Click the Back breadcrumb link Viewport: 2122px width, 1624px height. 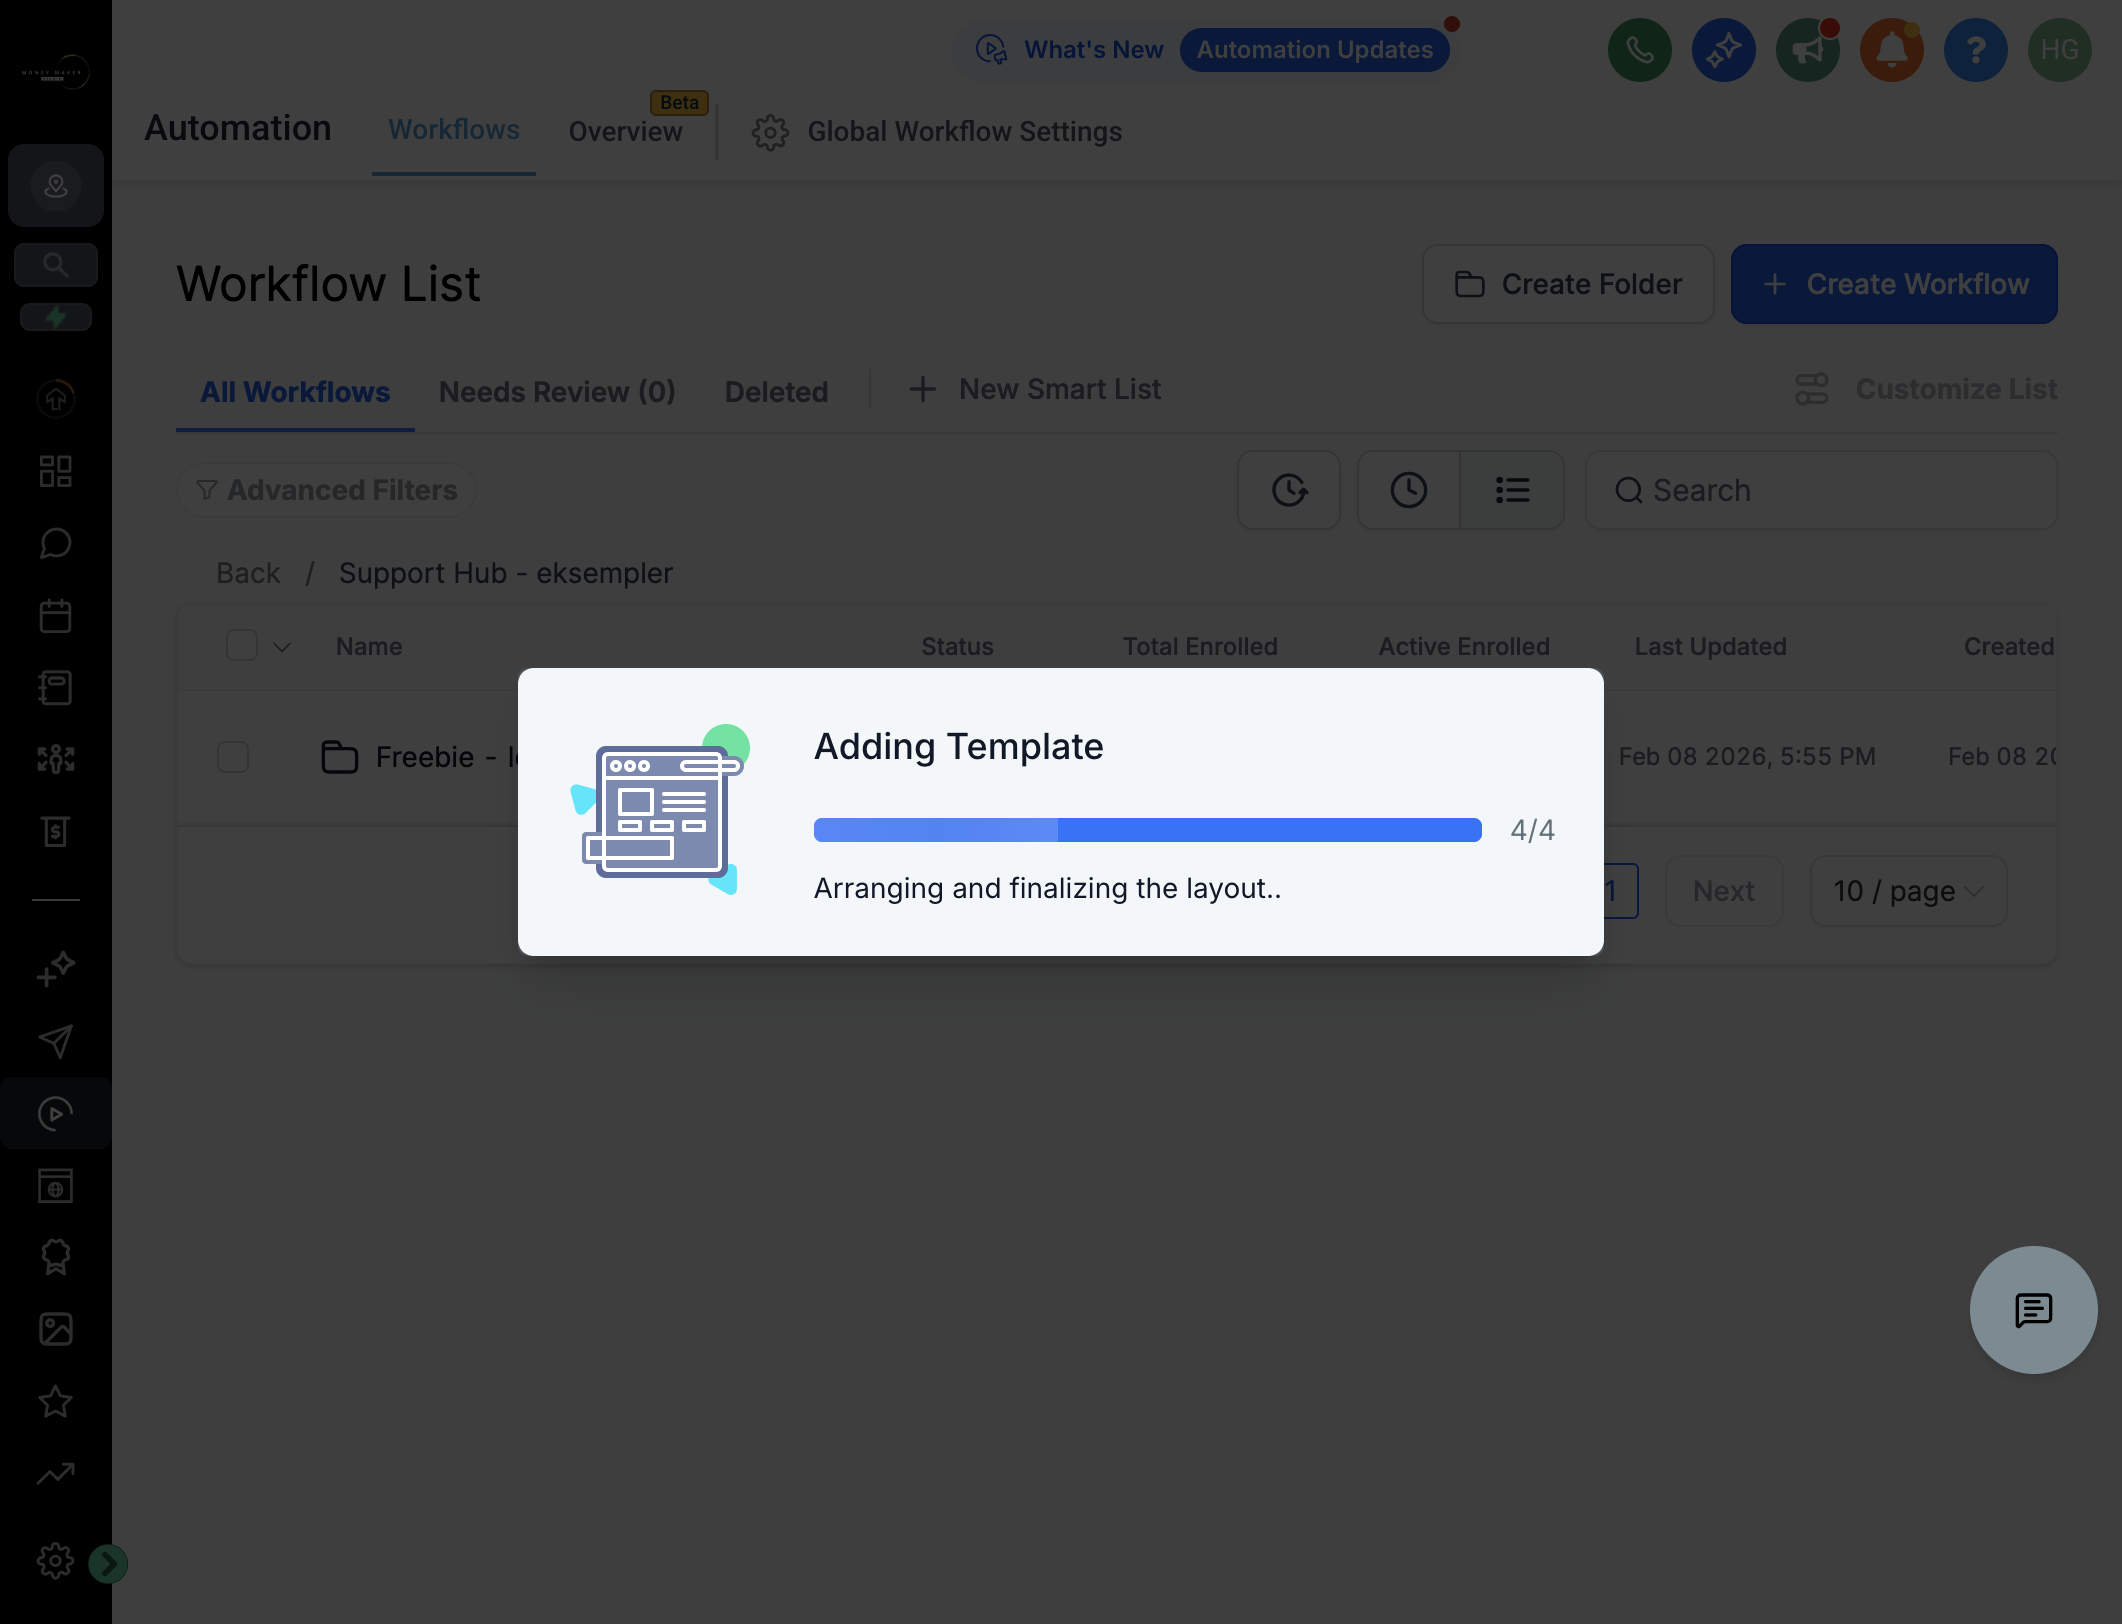click(x=248, y=573)
